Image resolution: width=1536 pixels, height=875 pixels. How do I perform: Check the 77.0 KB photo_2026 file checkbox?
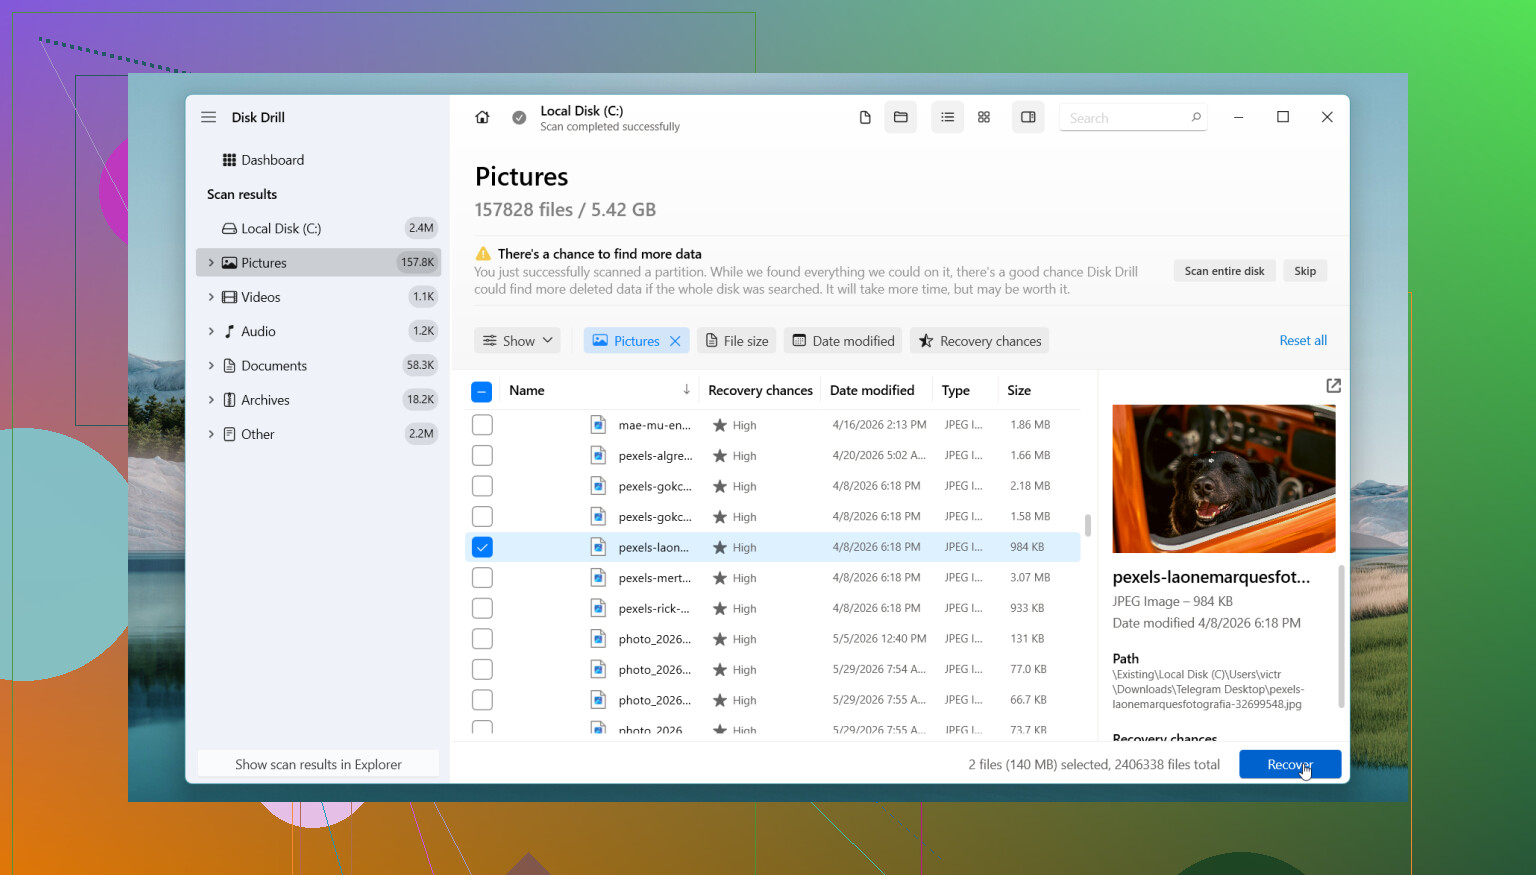(x=482, y=670)
